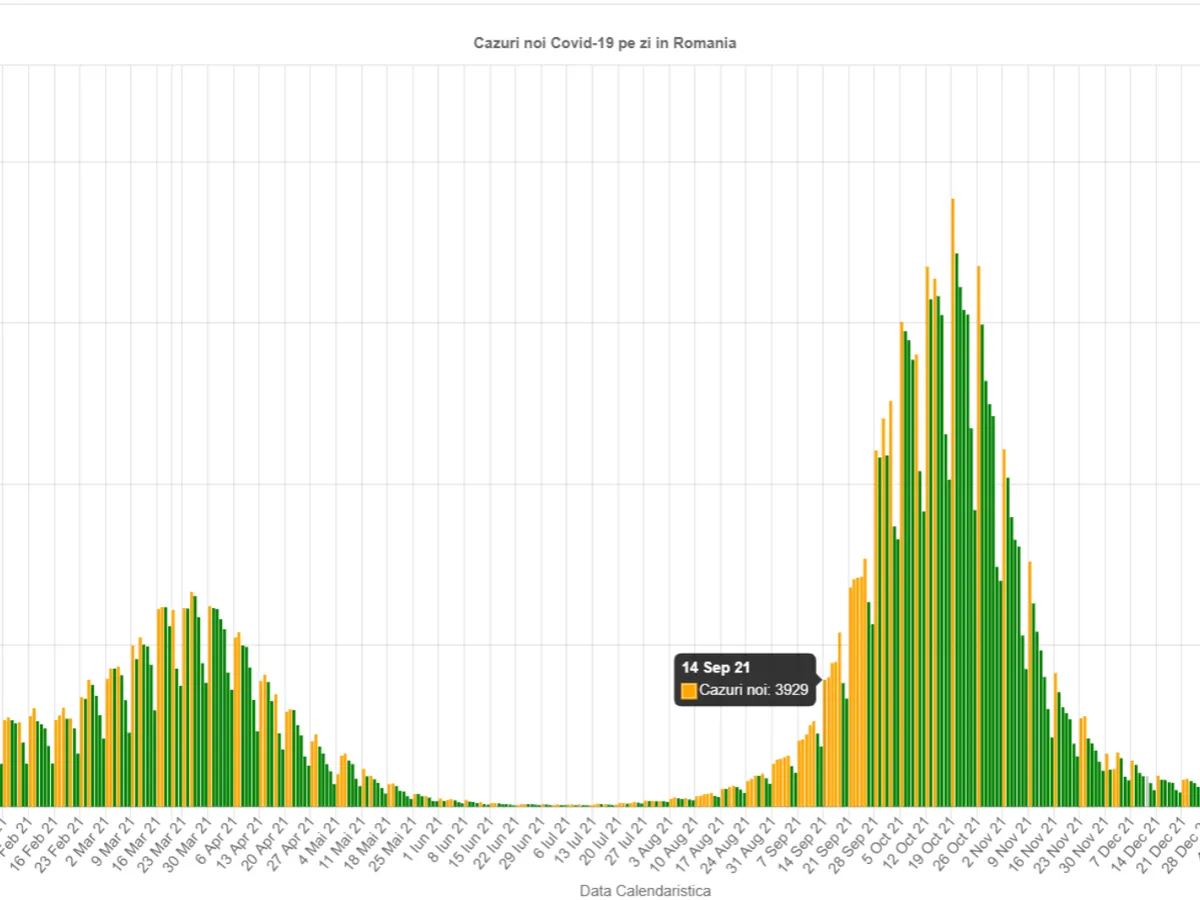Click the 'Data Calendaristica' axis title
The height and width of the screenshot is (900, 1200).
point(645,890)
